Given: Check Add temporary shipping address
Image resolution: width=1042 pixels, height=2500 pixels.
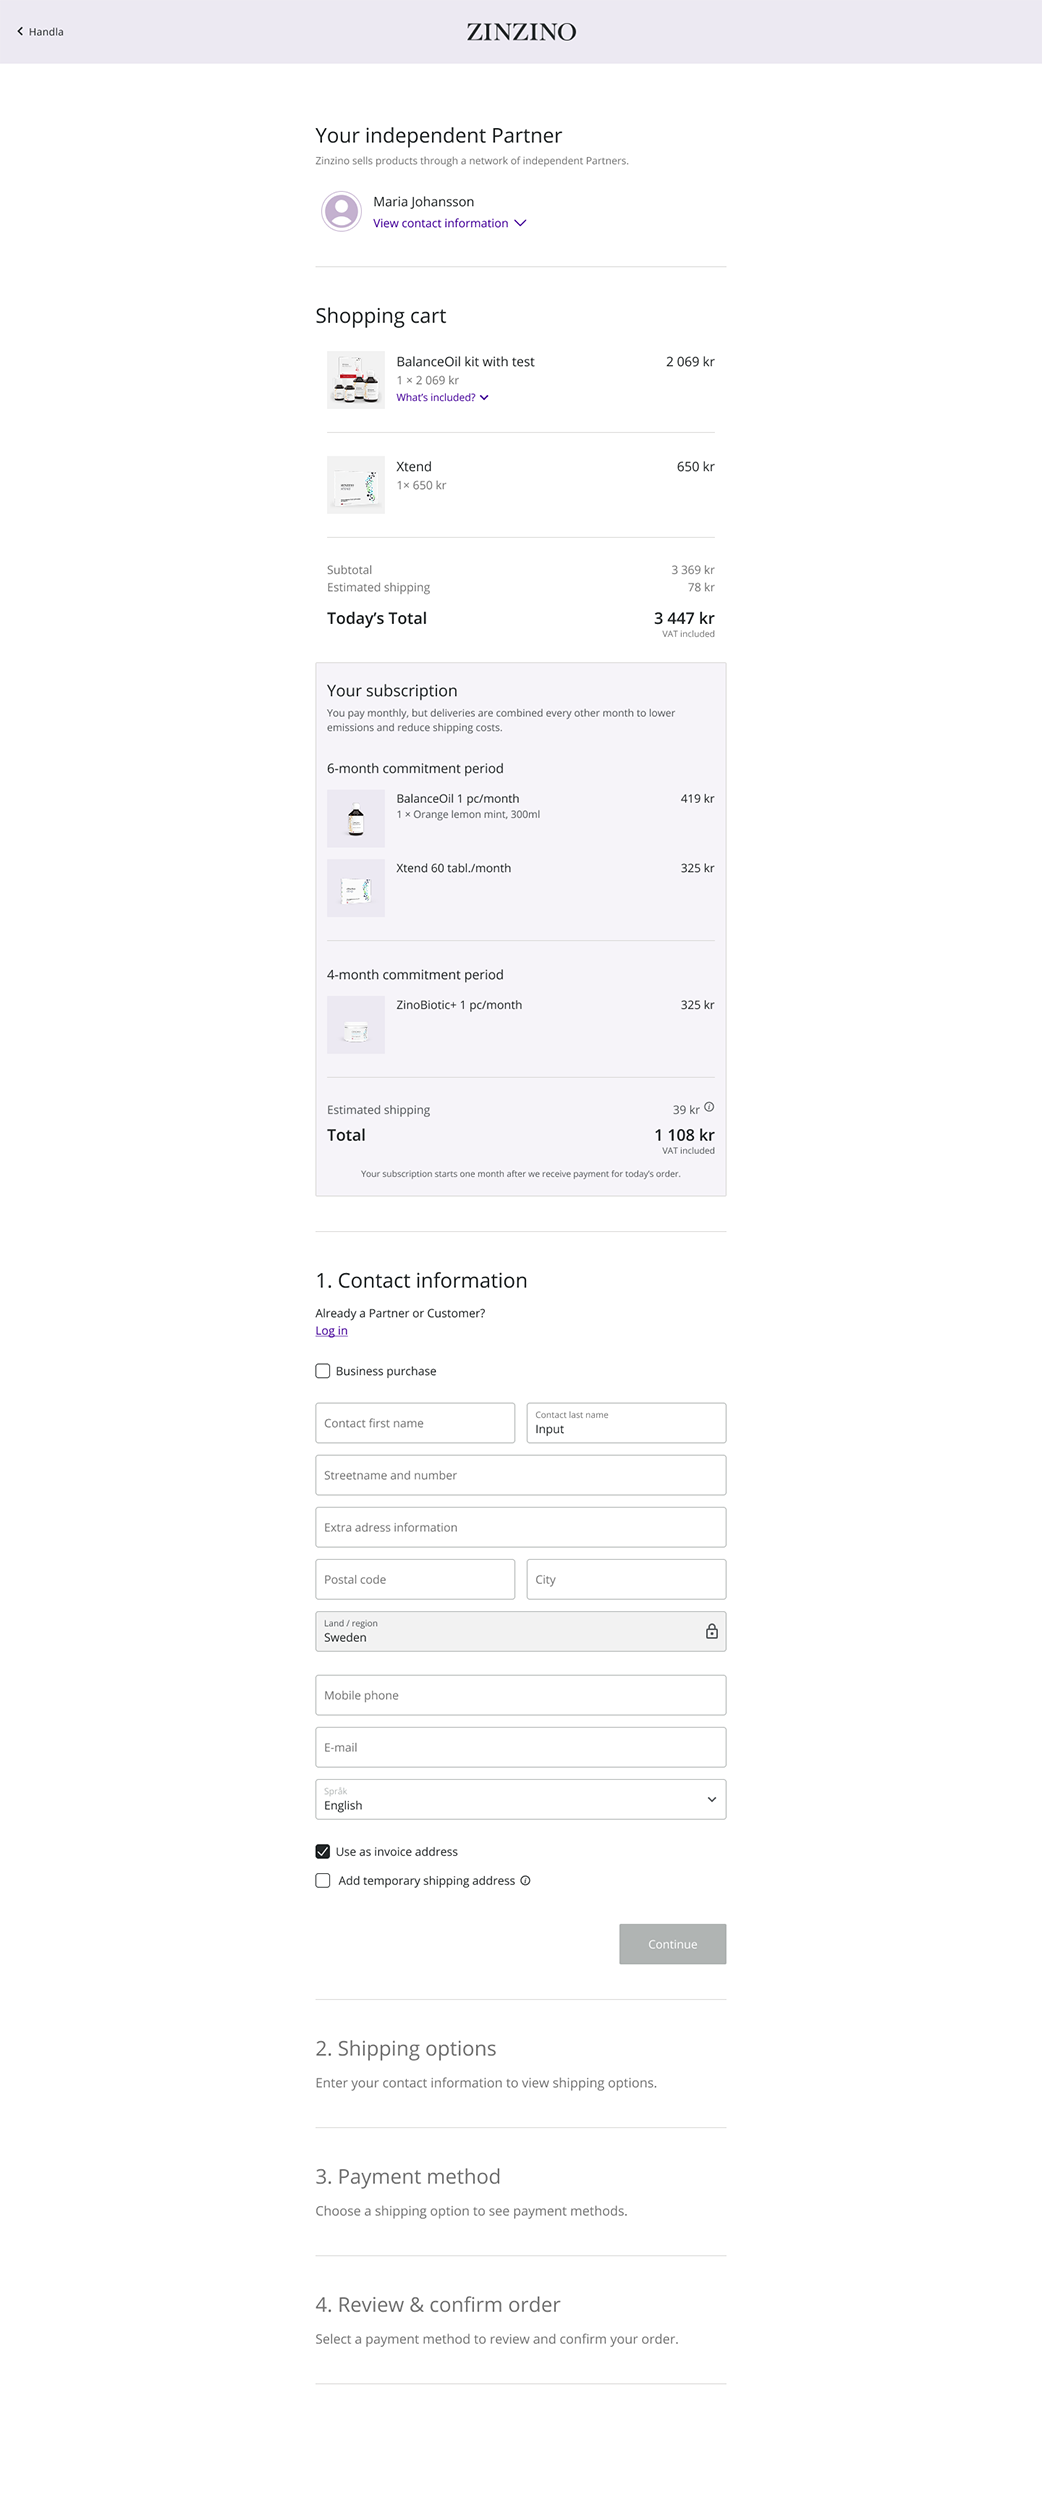Looking at the screenshot, I should click(x=322, y=1881).
